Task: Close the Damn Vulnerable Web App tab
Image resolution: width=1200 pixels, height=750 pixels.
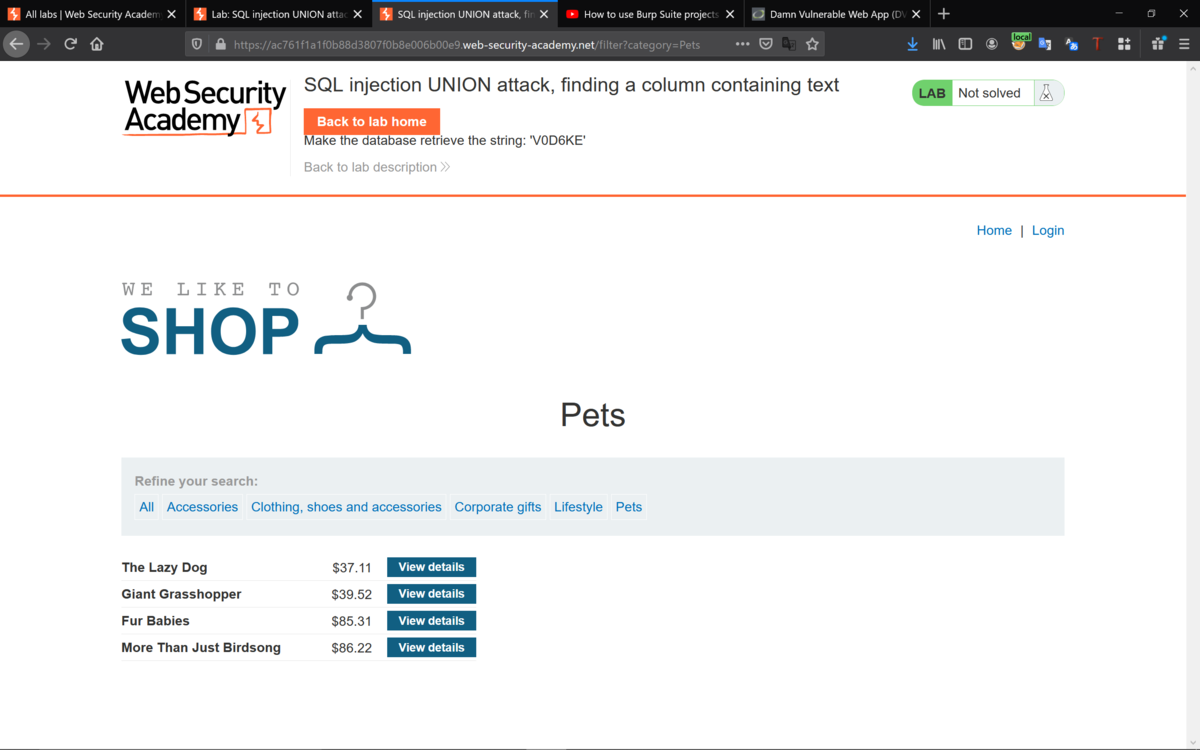Action: [x=916, y=14]
